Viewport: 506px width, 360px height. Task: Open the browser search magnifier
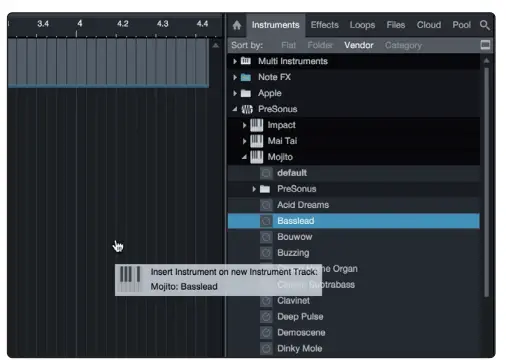(x=484, y=25)
